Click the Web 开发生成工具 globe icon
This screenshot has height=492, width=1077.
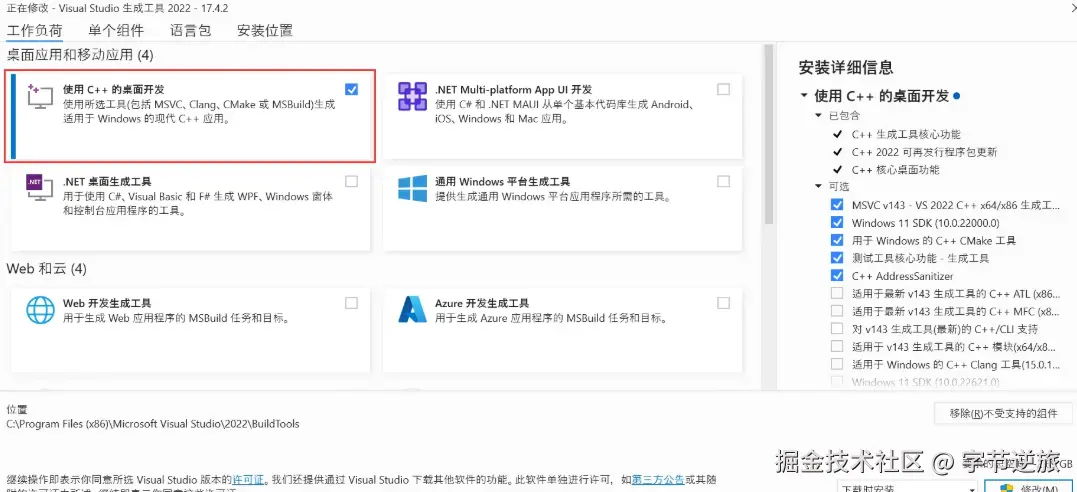coord(40,309)
